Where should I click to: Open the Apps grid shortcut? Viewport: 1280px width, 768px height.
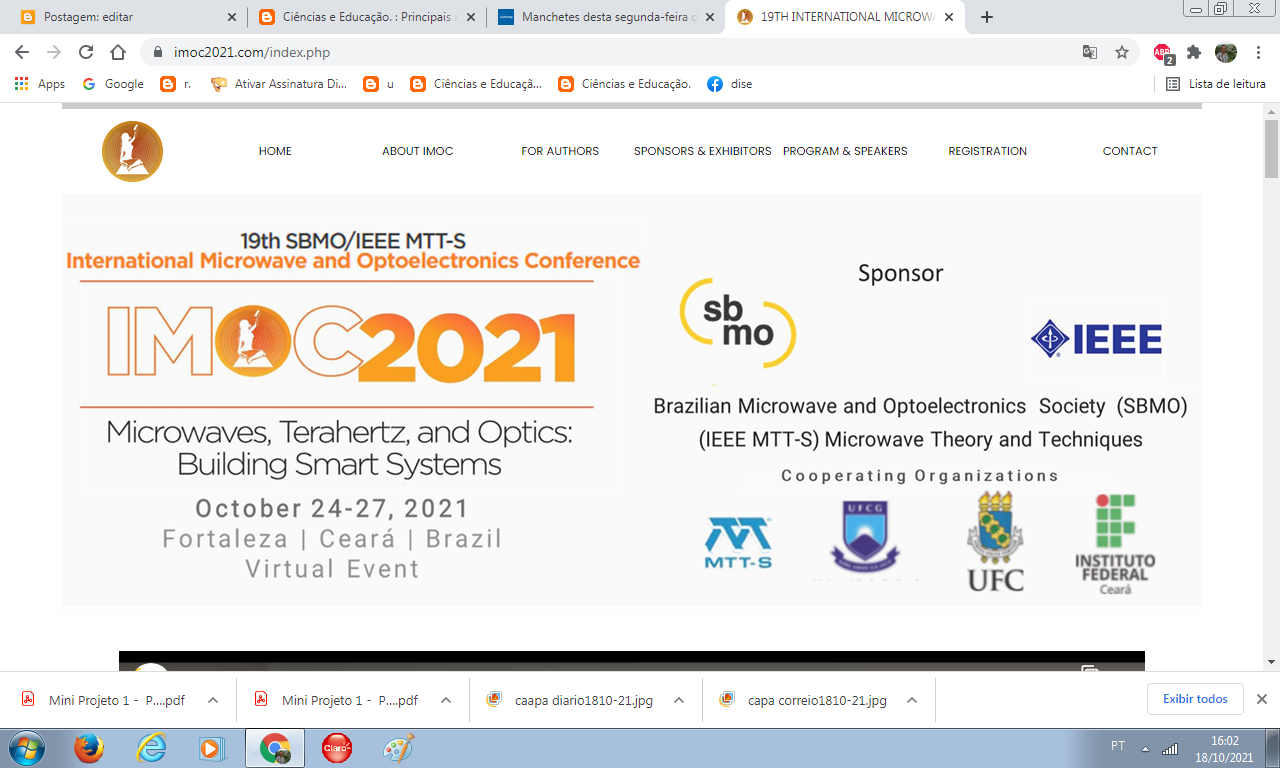coord(40,84)
